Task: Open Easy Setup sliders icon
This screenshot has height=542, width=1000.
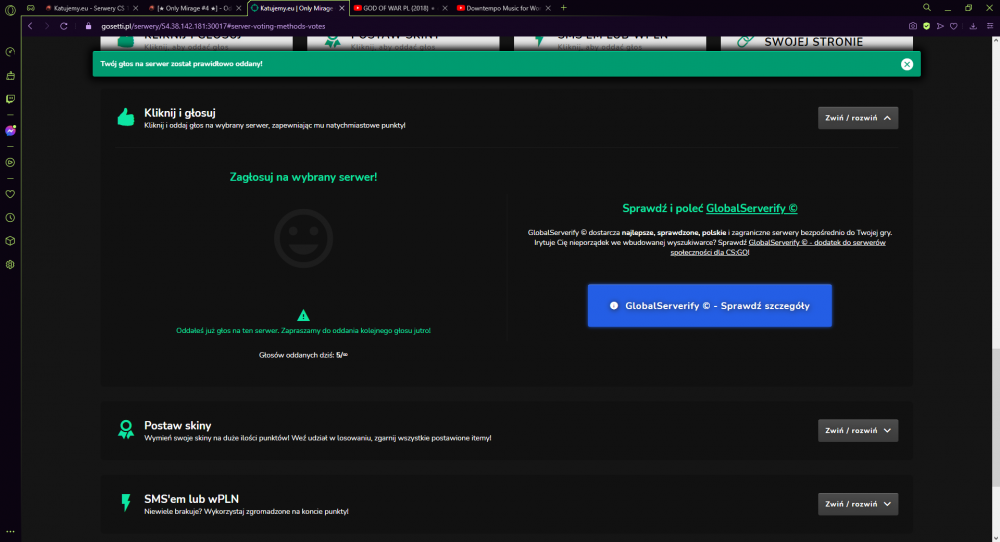Action: [990, 26]
